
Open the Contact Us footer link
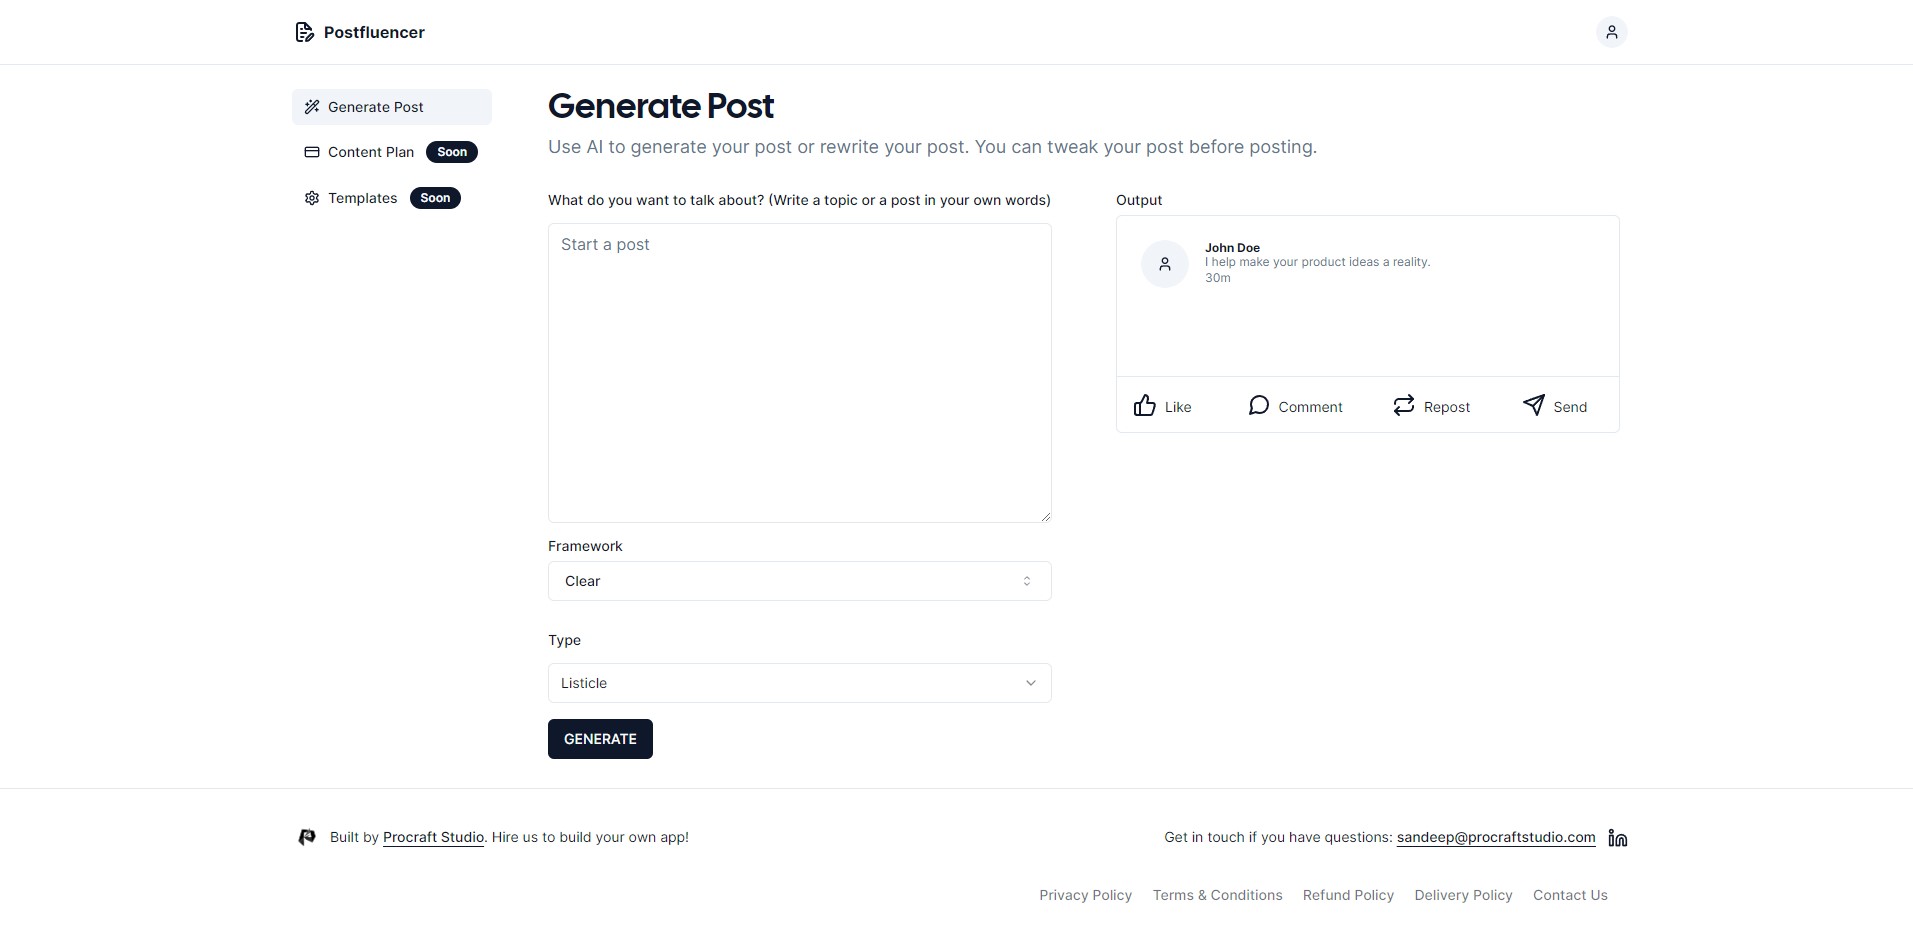(x=1570, y=895)
